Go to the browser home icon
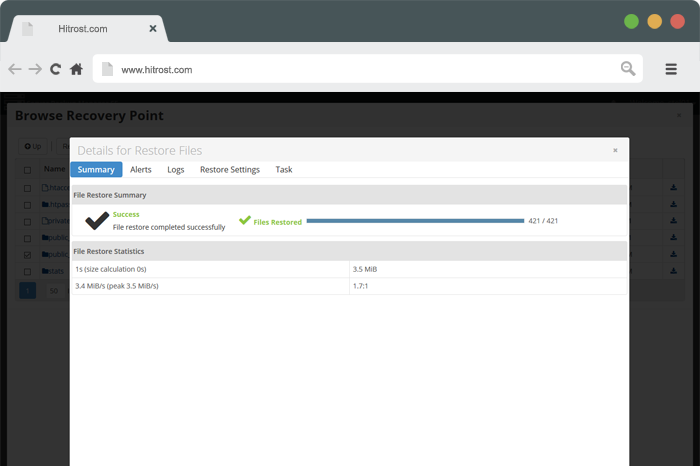The height and width of the screenshot is (466, 700). (76, 69)
